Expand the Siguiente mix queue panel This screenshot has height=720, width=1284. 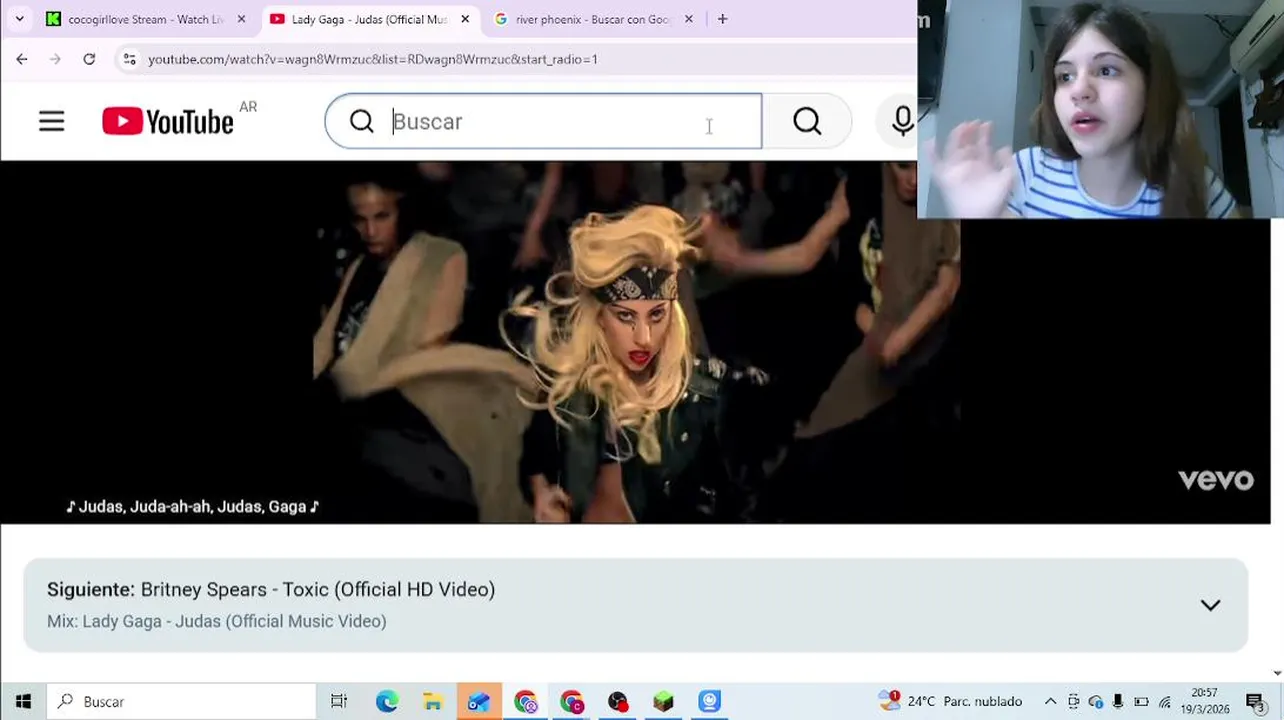[x=1210, y=605]
